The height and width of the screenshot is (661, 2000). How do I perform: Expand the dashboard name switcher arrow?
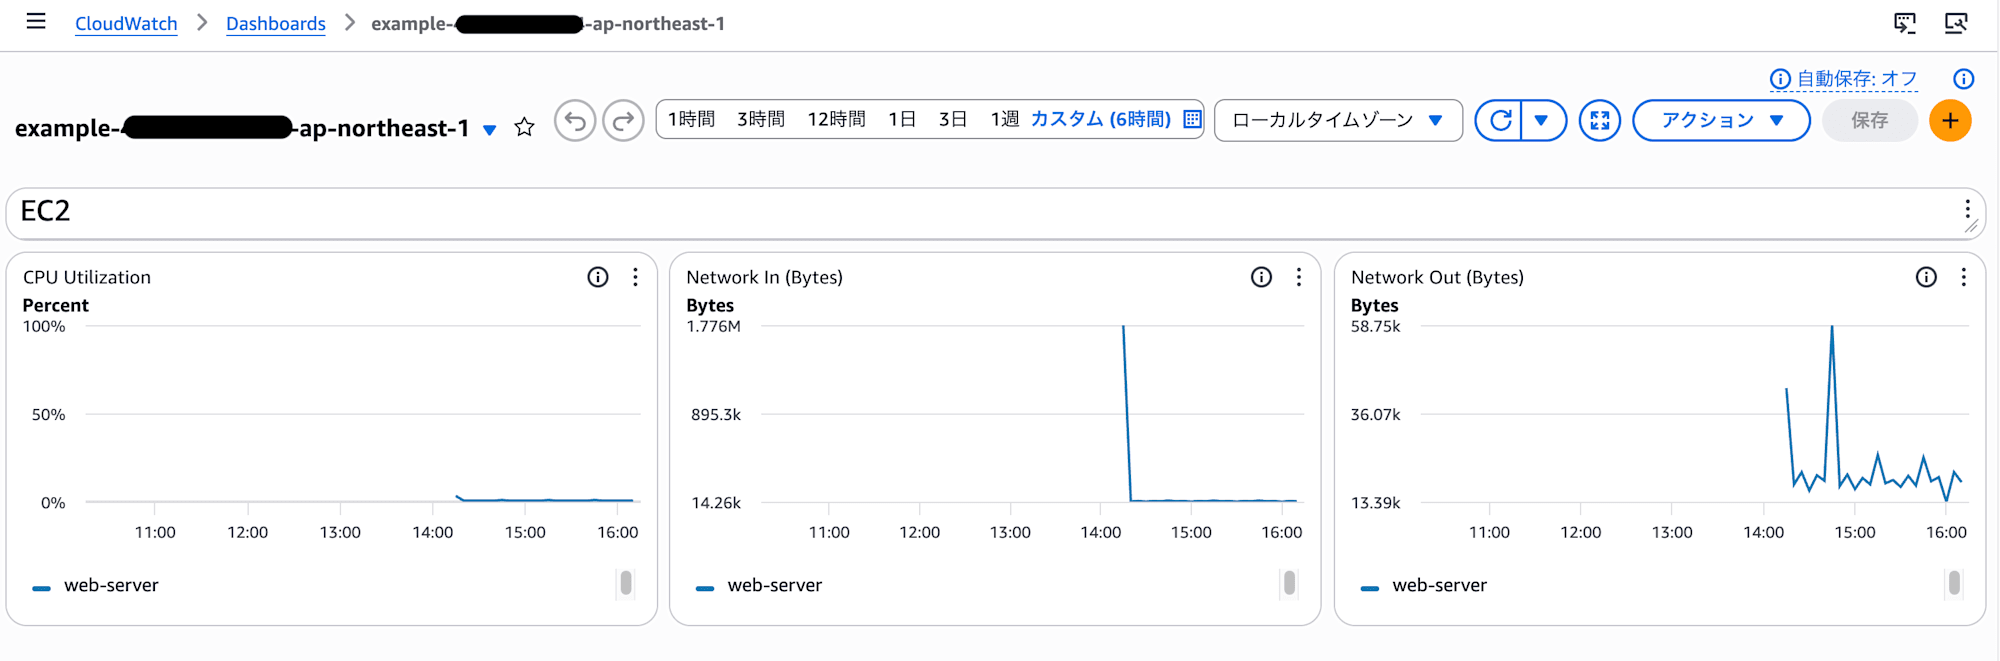(490, 130)
